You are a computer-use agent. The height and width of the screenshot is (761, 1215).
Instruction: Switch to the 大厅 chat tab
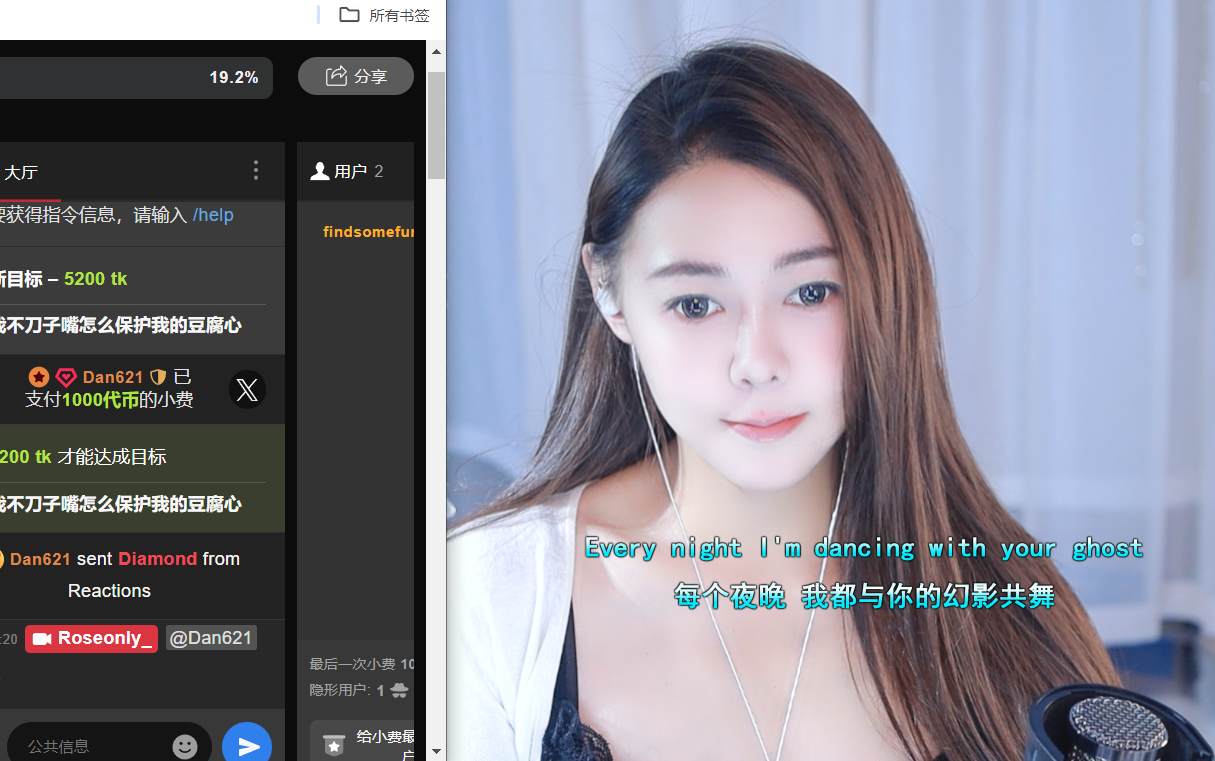tap(20, 172)
